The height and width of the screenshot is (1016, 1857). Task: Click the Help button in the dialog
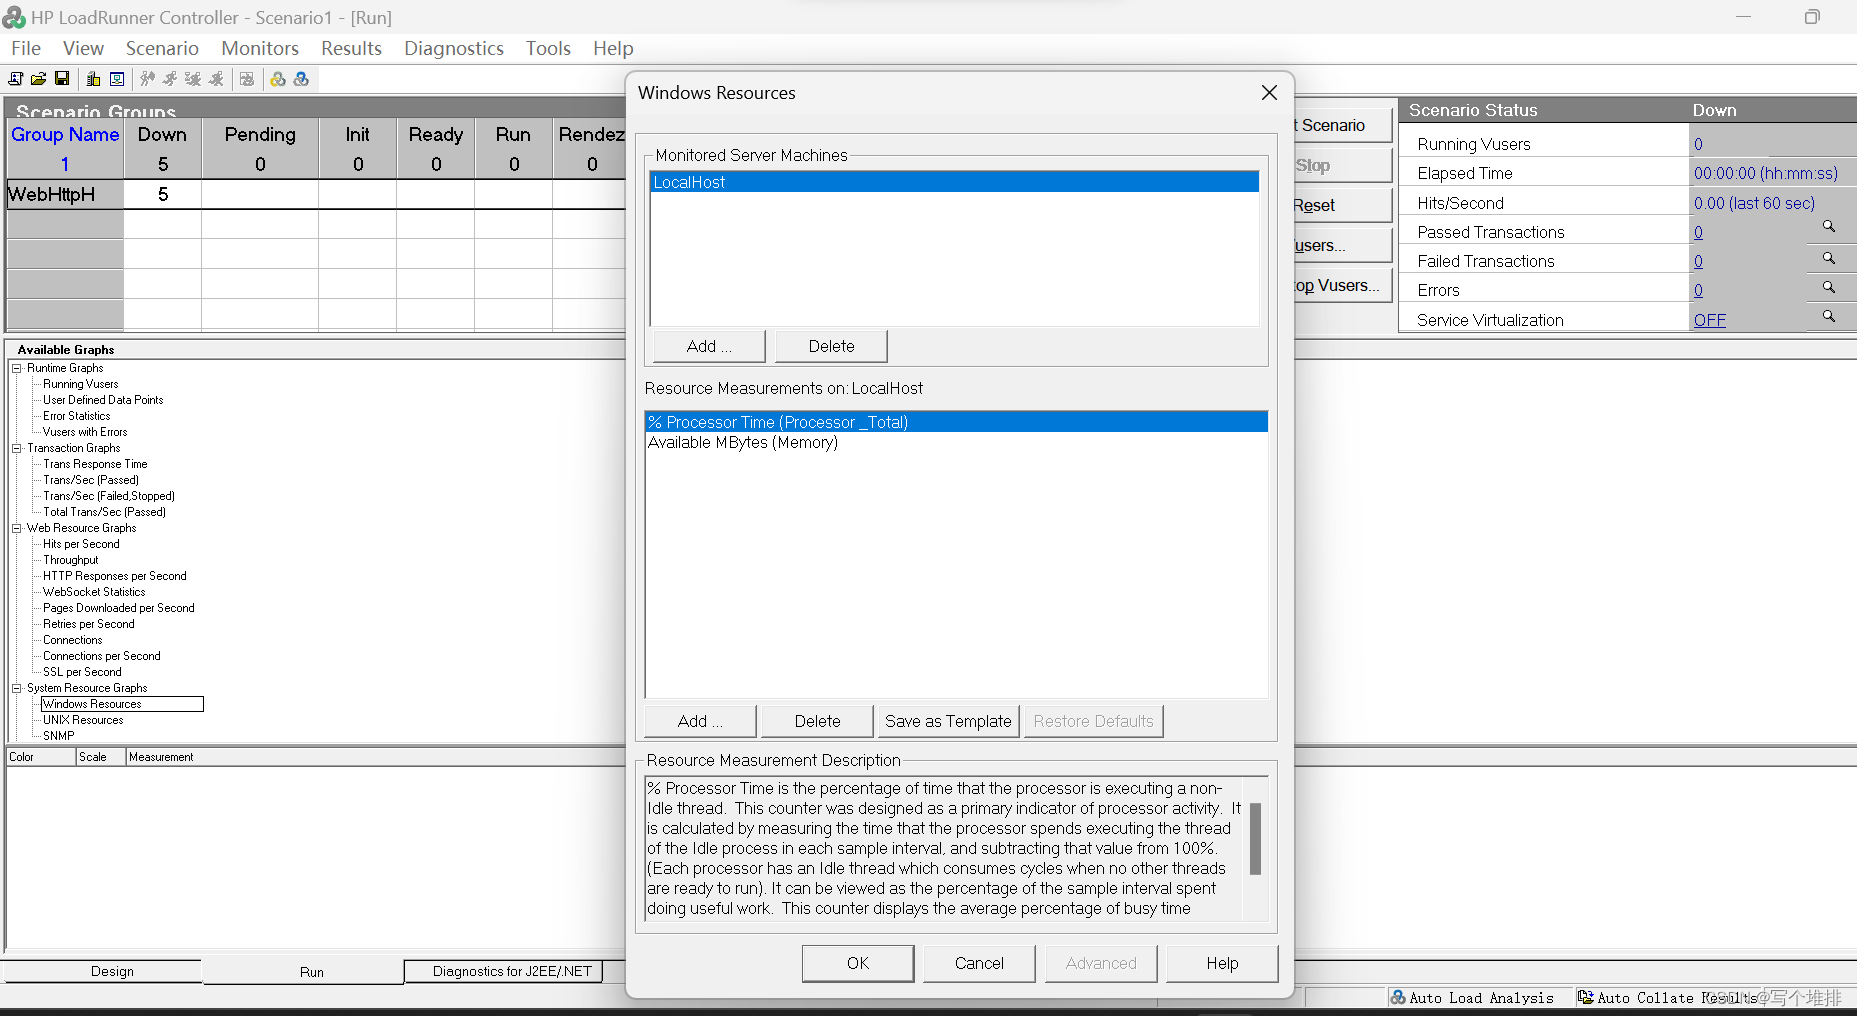pyautogui.click(x=1222, y=963)
